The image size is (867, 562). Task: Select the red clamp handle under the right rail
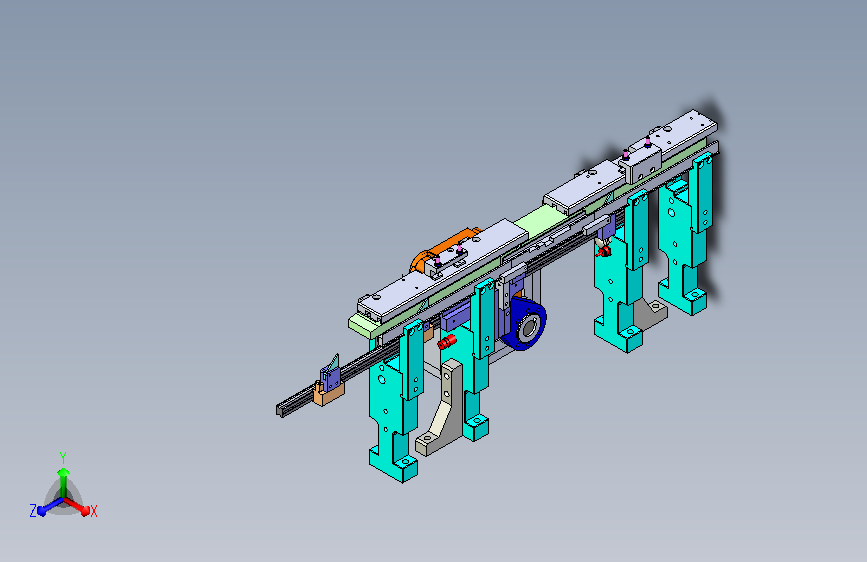click(603, 251)
